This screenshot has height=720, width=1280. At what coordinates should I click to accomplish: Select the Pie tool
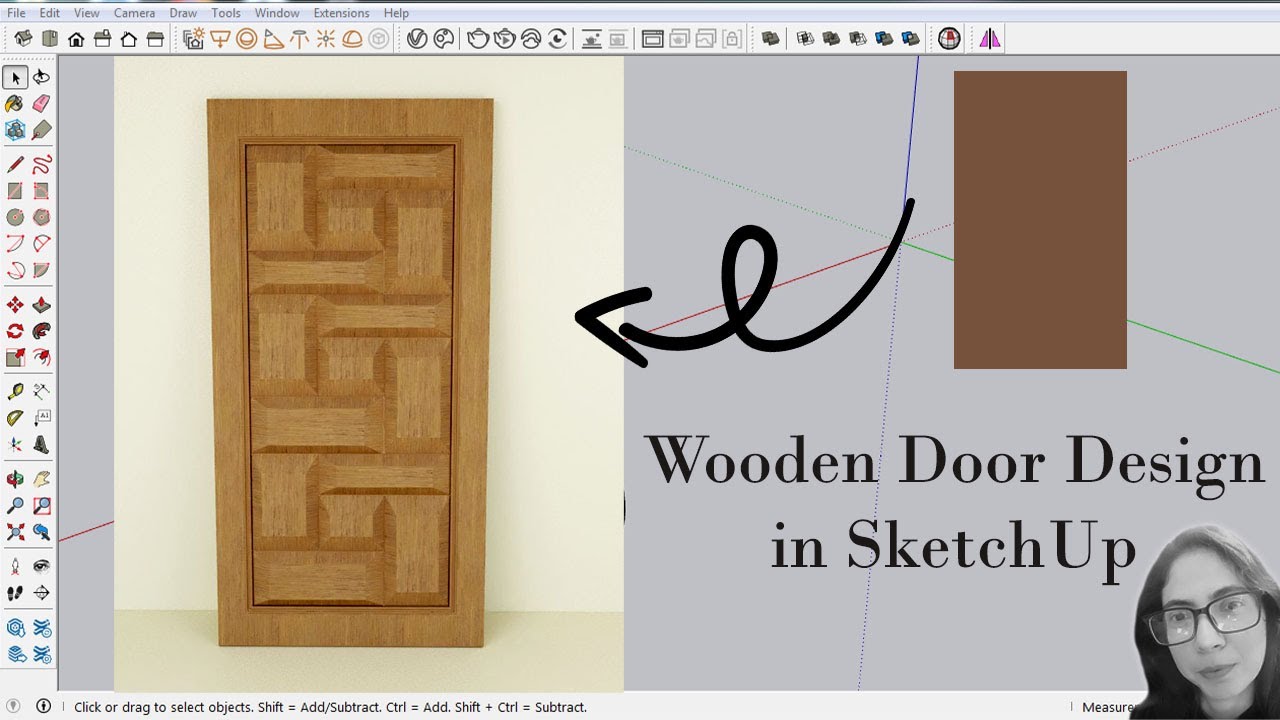[x=41, y=270]
